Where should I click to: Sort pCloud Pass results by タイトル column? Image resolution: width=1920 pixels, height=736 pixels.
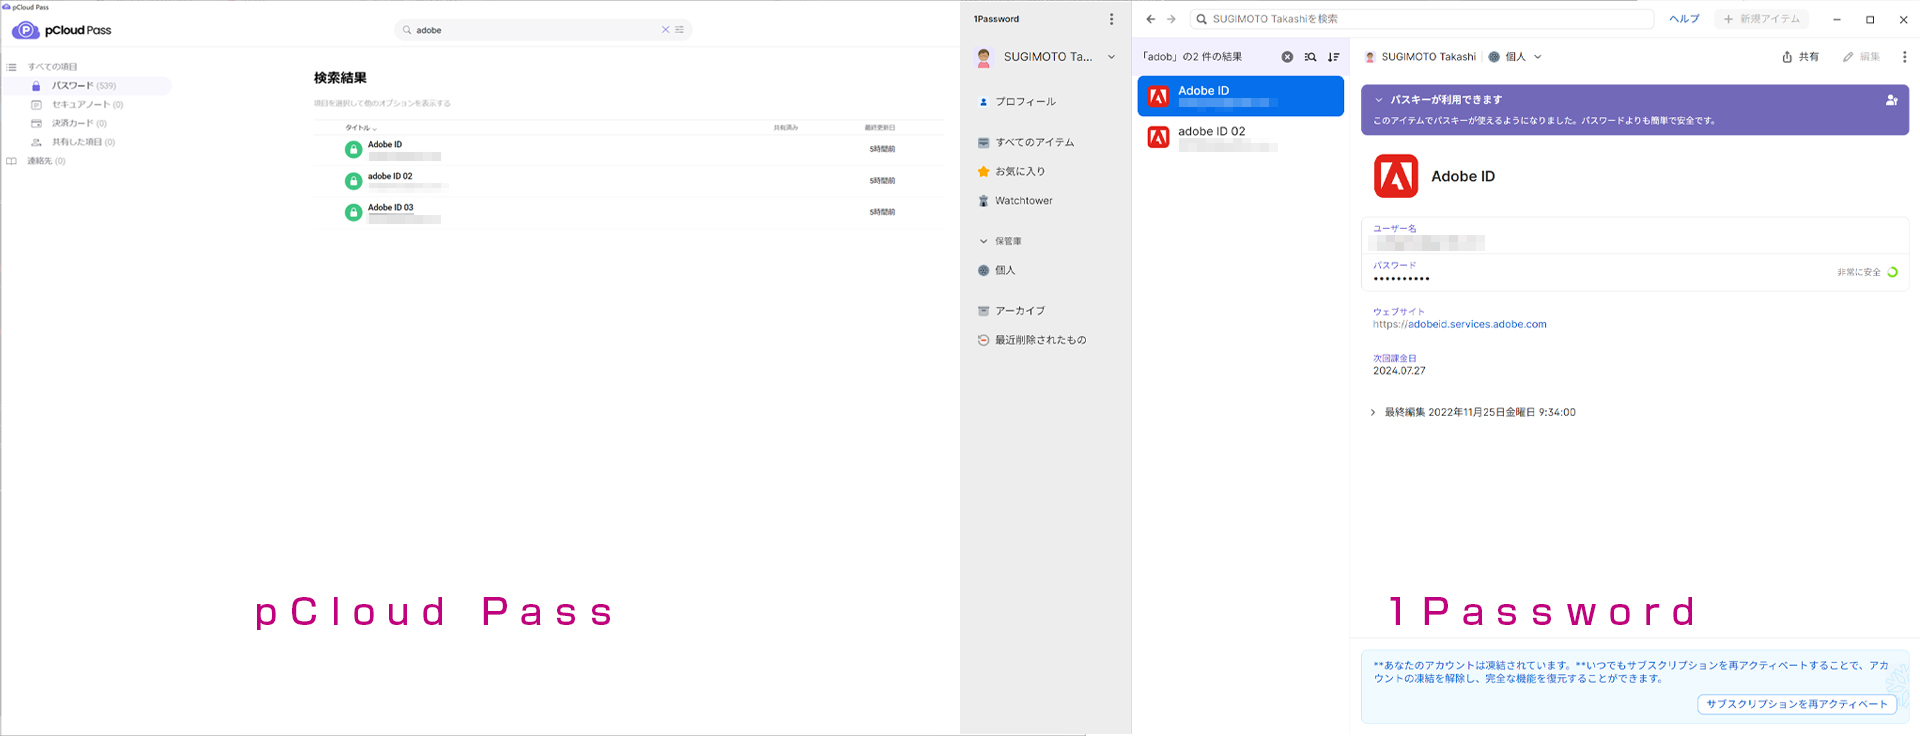[361, 128]
